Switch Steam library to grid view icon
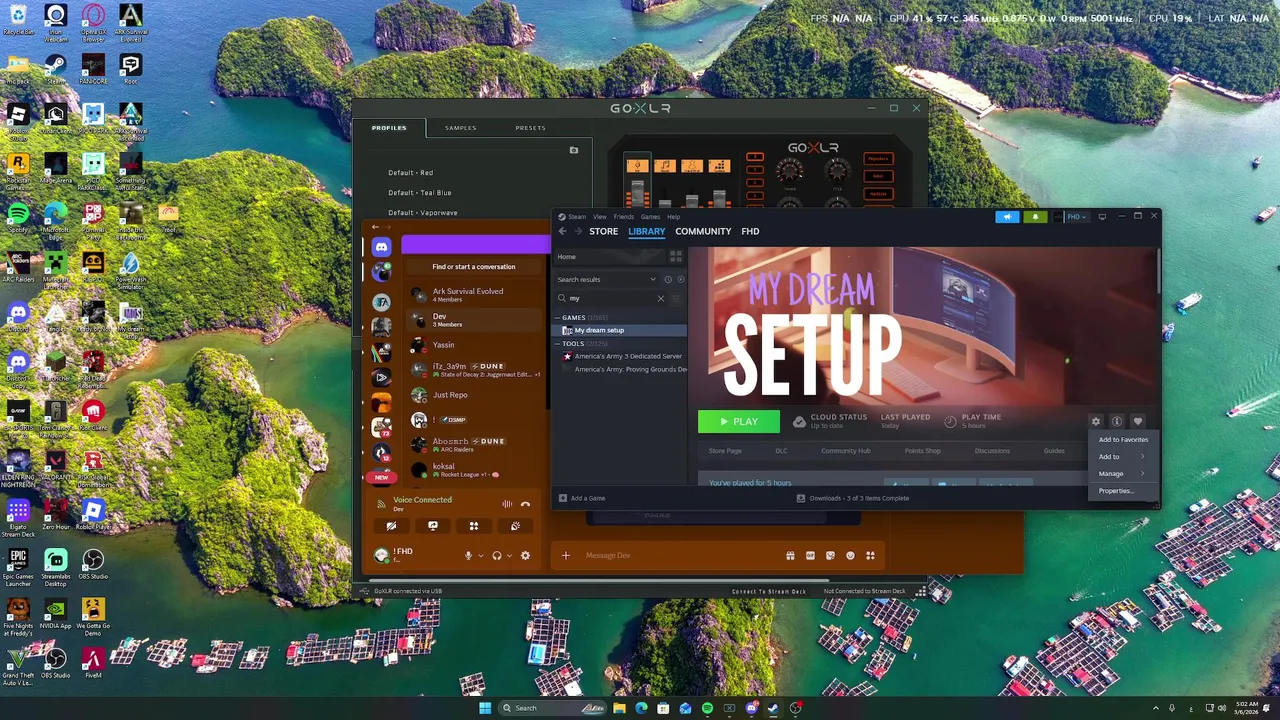Viewport: 1280px width, 720px height. pos(676,257)
